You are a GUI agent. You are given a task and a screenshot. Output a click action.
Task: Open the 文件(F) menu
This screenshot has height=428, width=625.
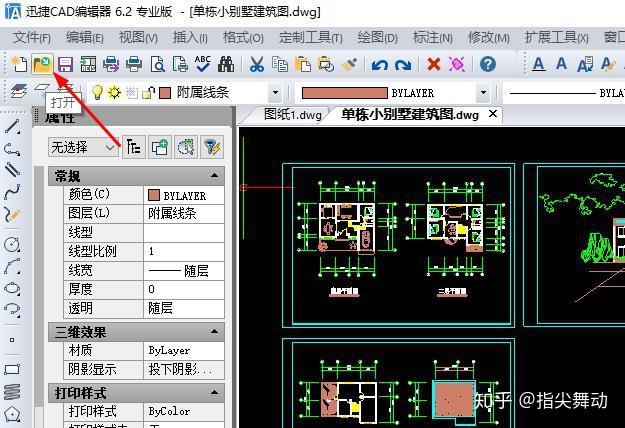[31, 38]
